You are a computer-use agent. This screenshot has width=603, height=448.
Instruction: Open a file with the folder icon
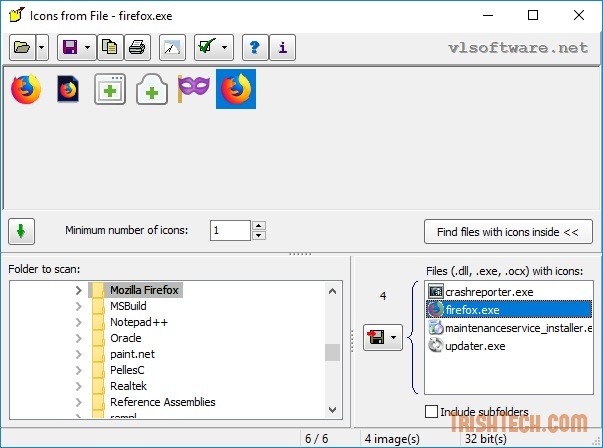22,48
